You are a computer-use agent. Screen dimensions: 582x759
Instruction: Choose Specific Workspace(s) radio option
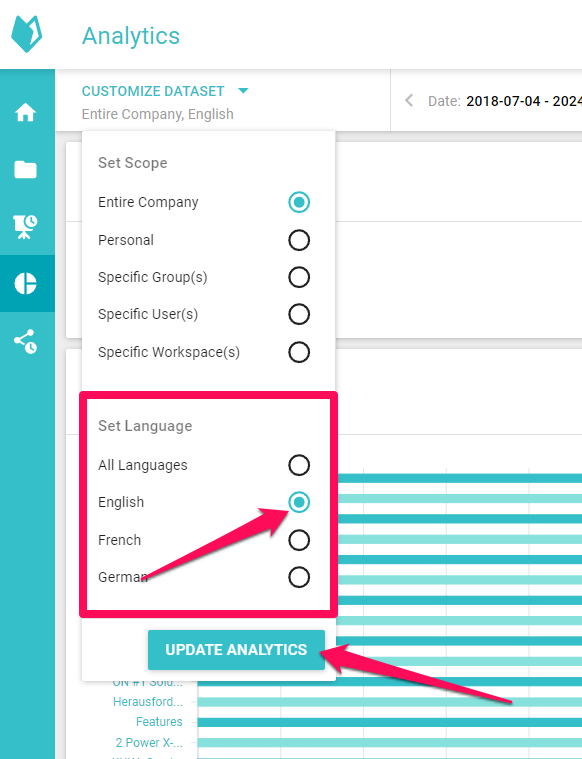[299, 352]
